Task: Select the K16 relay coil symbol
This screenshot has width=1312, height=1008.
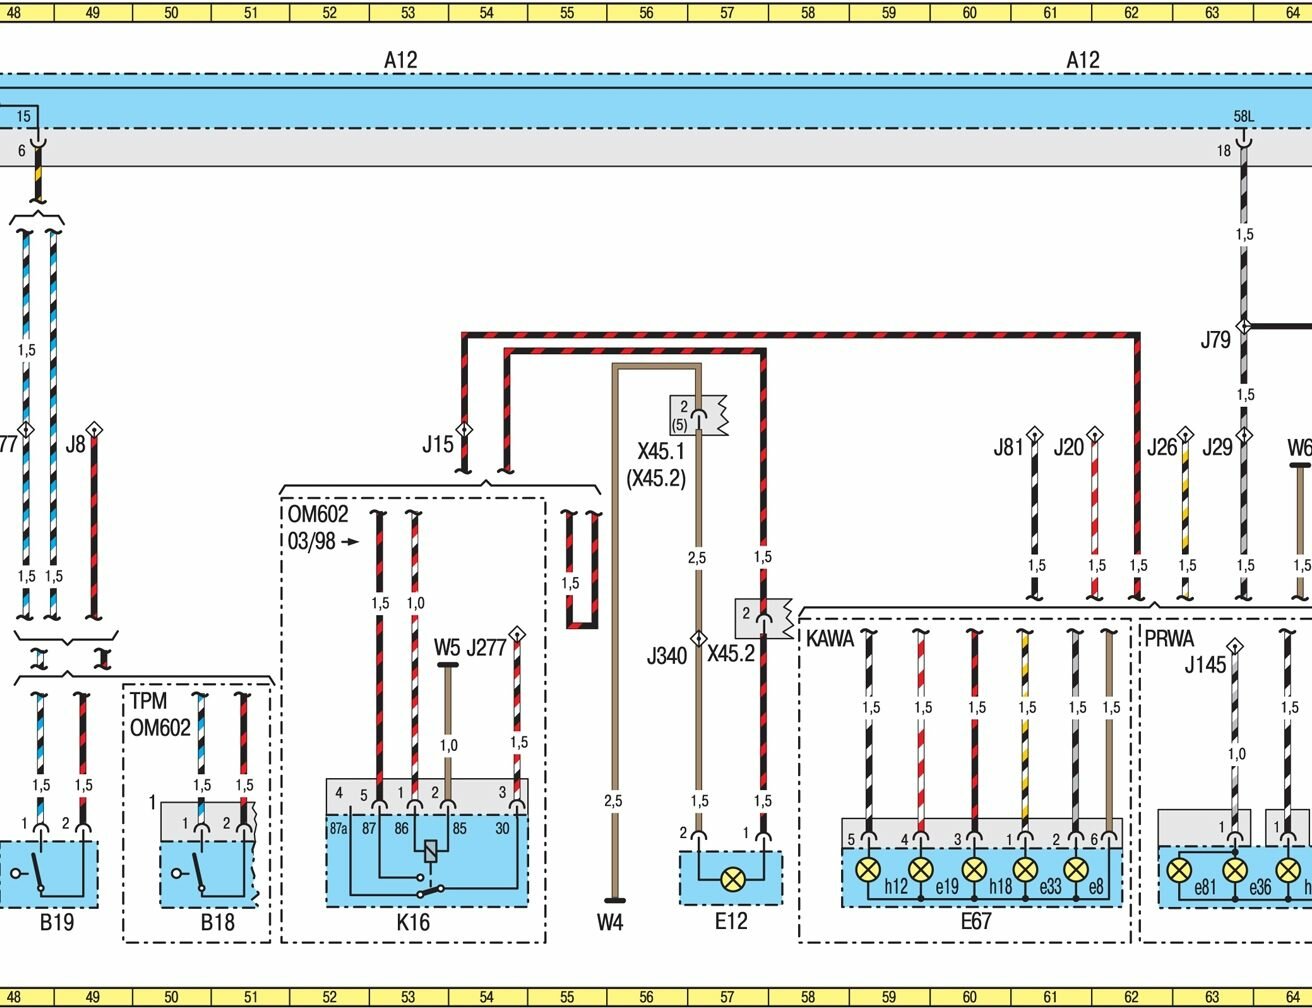Action: coord(430,852)
